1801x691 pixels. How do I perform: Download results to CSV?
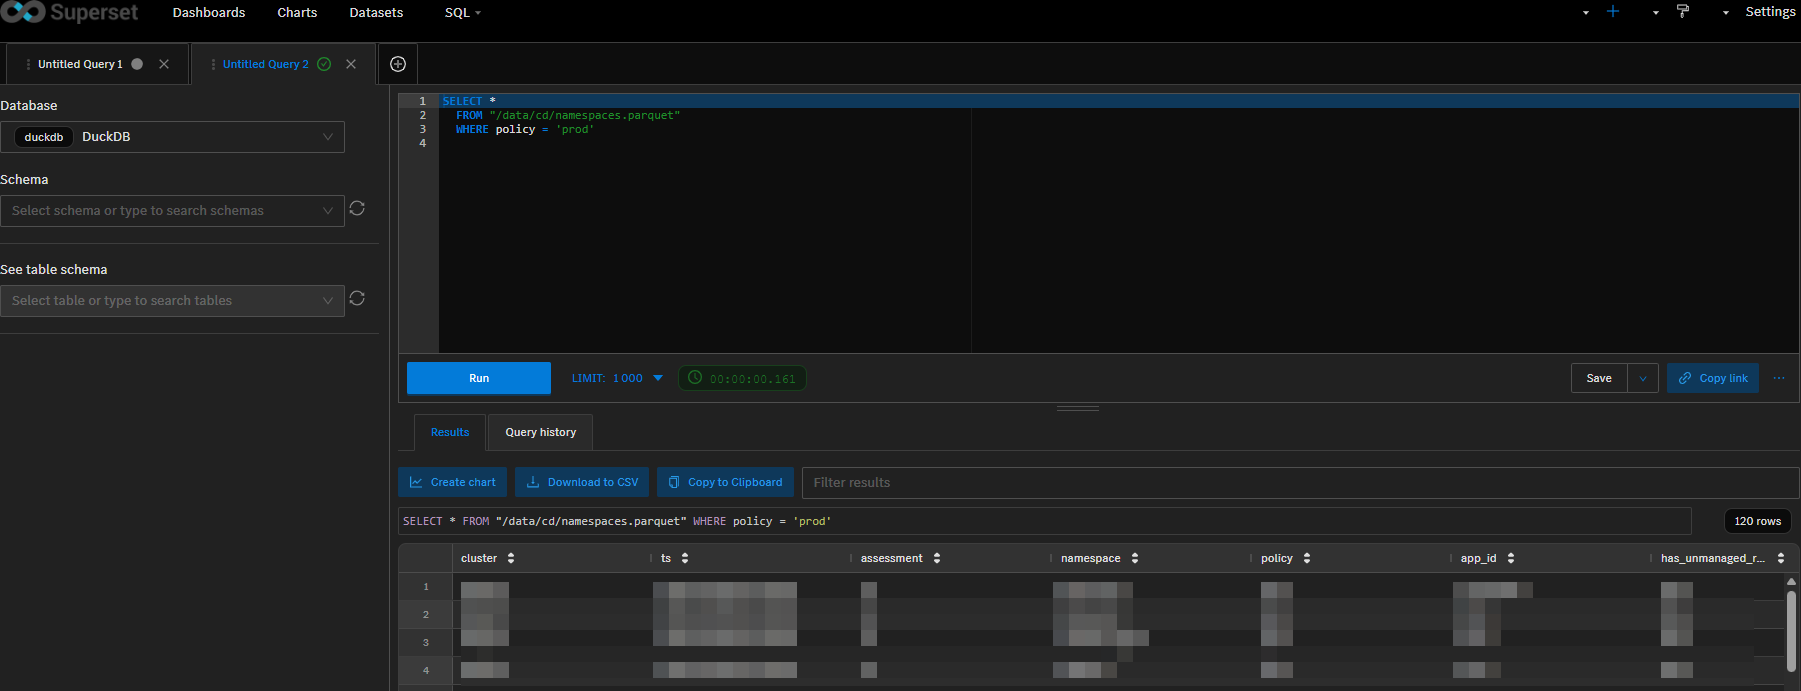click(582, 482)
